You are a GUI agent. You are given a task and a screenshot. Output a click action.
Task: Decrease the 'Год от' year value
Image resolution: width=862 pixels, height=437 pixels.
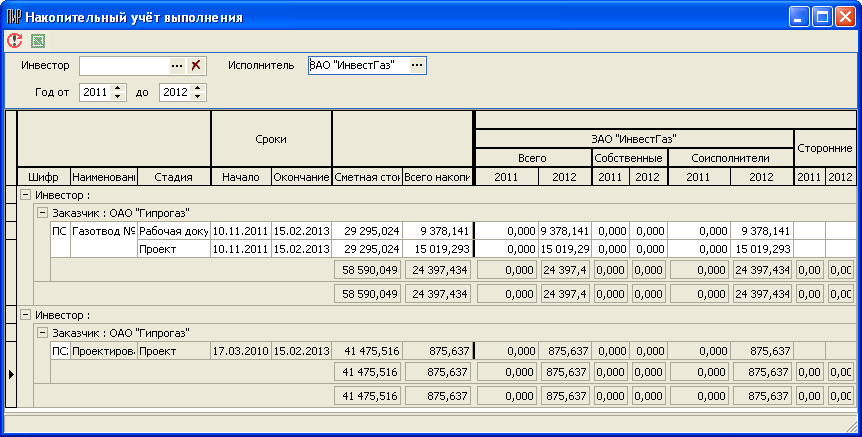[118, 96]
